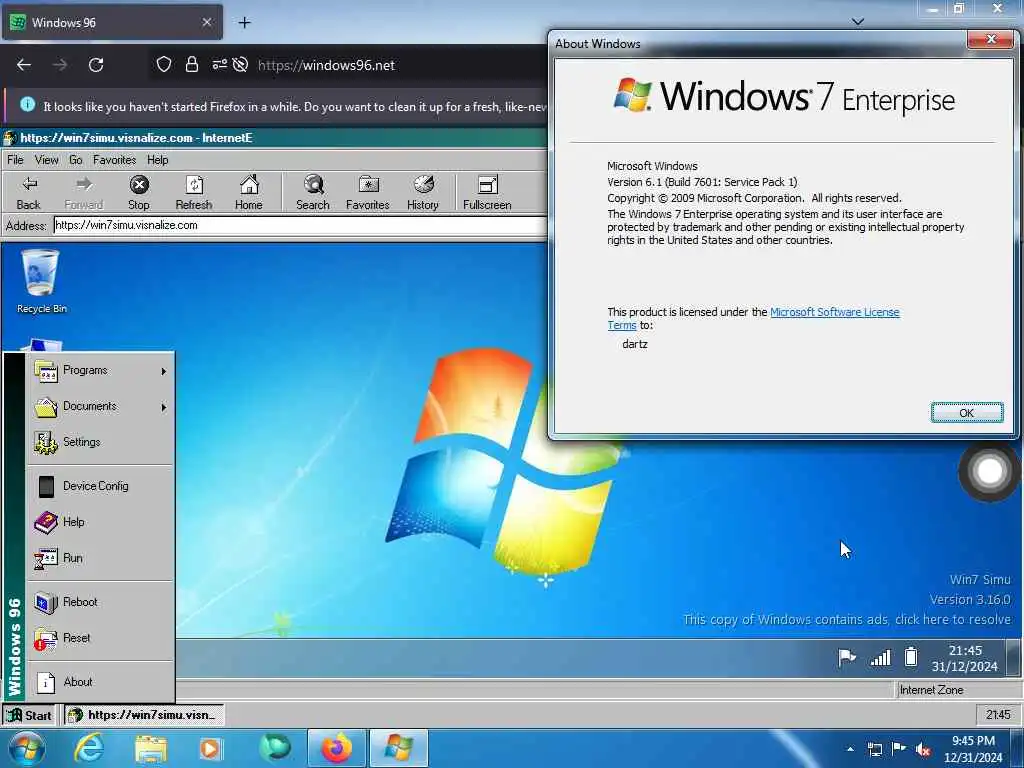Go to Home in InternetE toolbar

tap(249, 193)
